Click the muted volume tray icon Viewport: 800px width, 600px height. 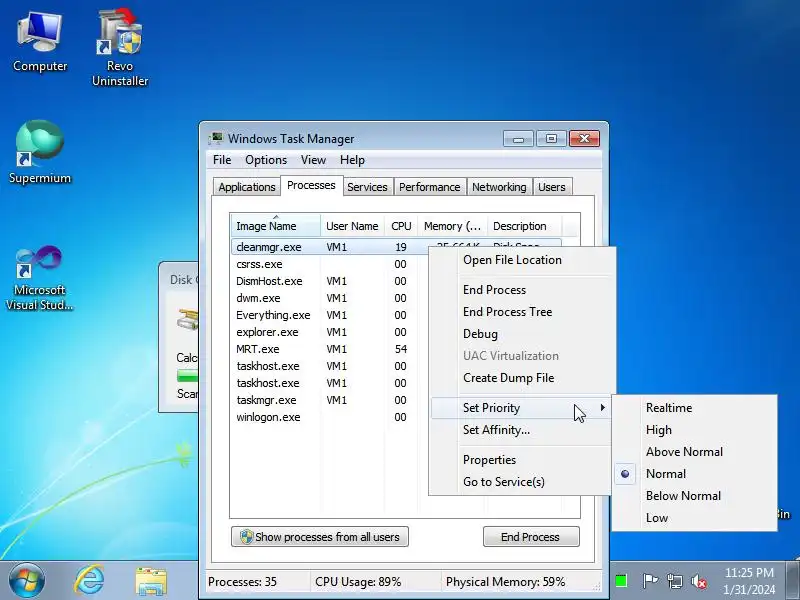698,581
